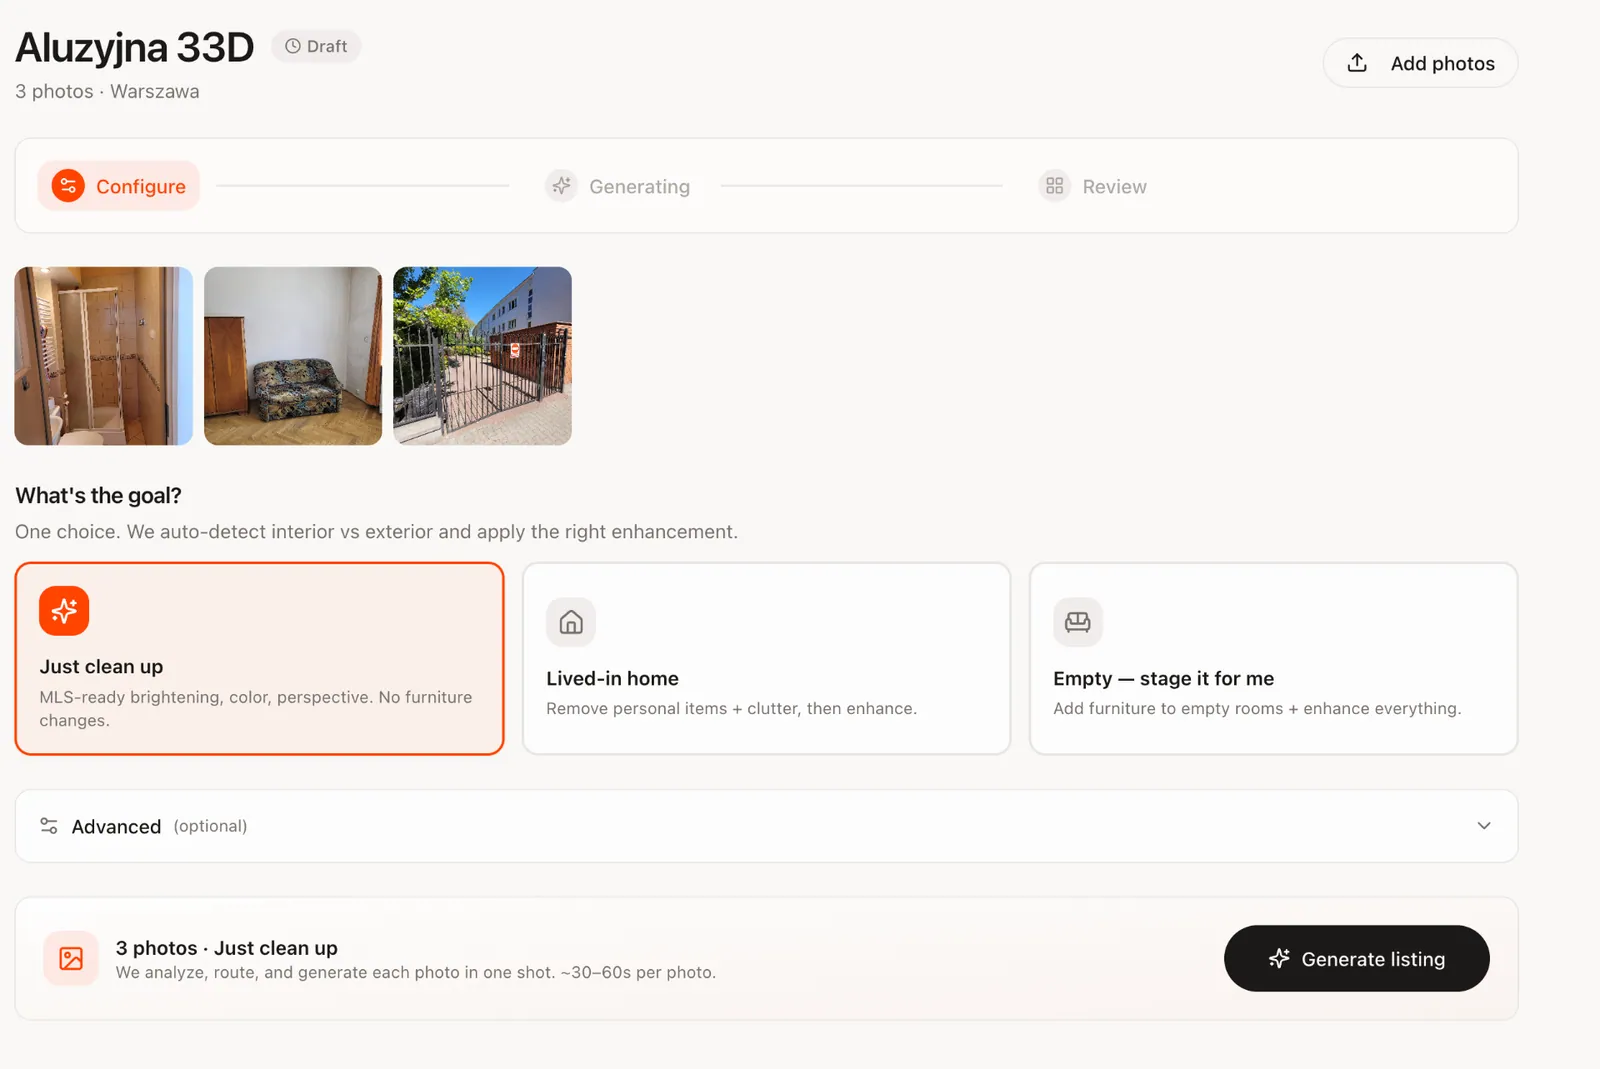This screenshot has width=1600, height=1069.
Task: Click the sliders icon beside Advanced
Action: [49, 826]
